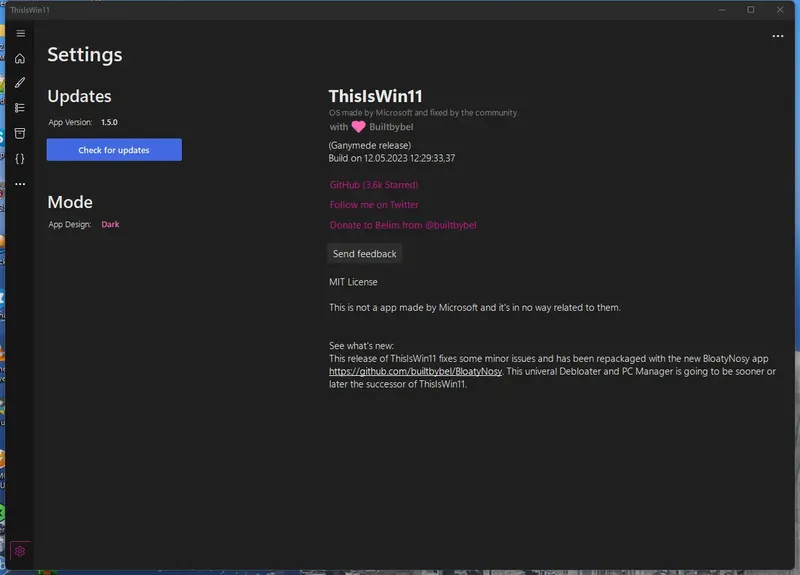Click the Mode section heading
Viewport: 800px width, 575px height.
pos(70,202)
